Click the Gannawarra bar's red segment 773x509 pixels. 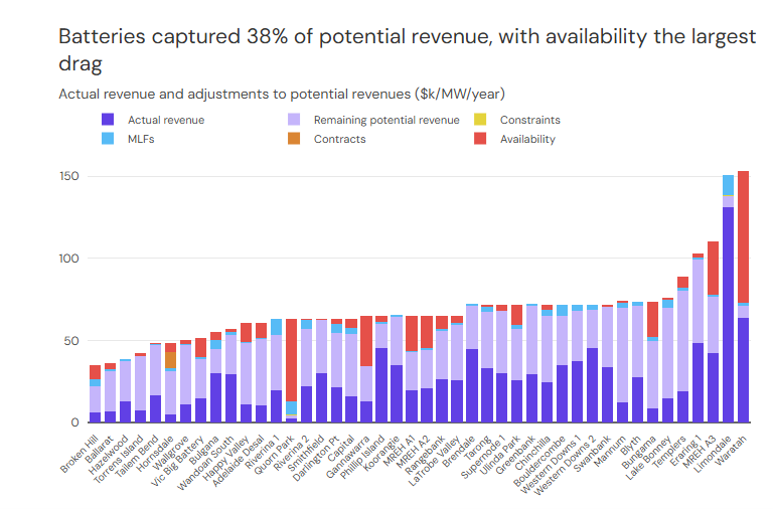click(x=366, y=341)
